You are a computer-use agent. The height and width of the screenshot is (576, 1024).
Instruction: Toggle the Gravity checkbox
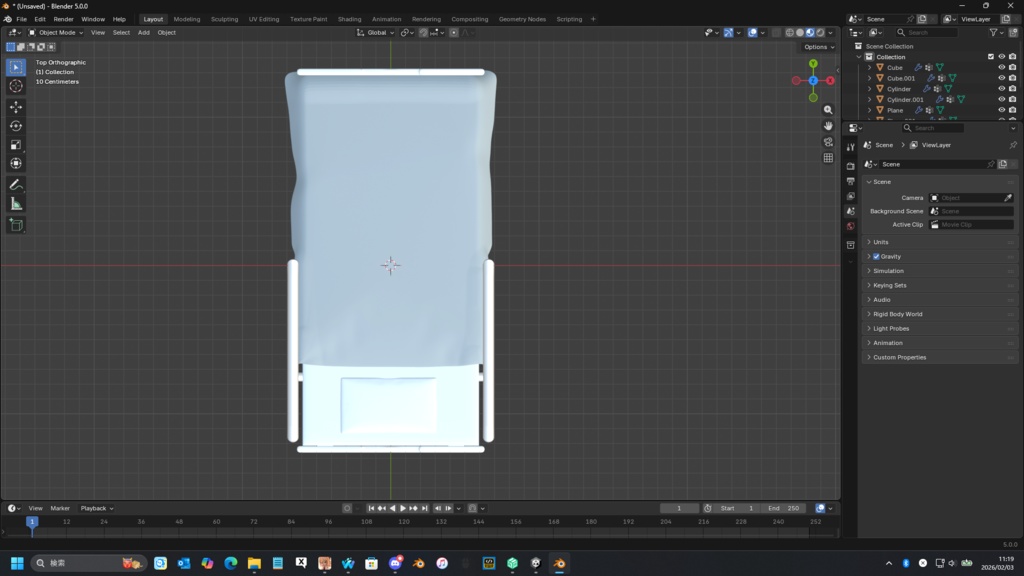coord(876,257)
